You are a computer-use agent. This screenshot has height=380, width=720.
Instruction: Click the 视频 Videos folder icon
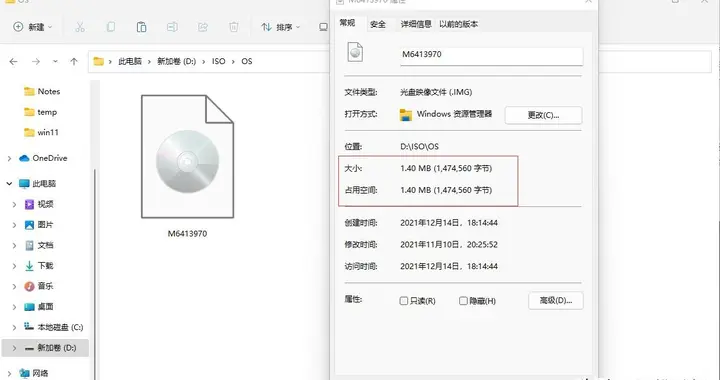tap(29, 204)
